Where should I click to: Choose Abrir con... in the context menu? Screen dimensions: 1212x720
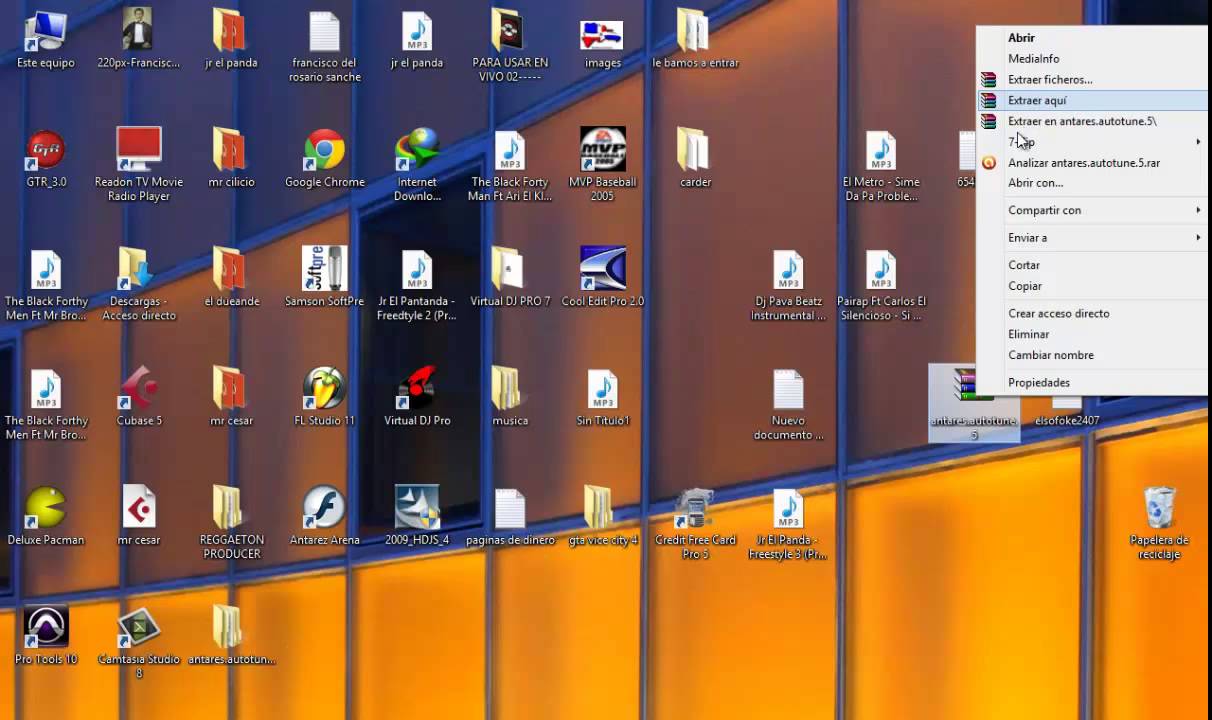click(1092, 183)
